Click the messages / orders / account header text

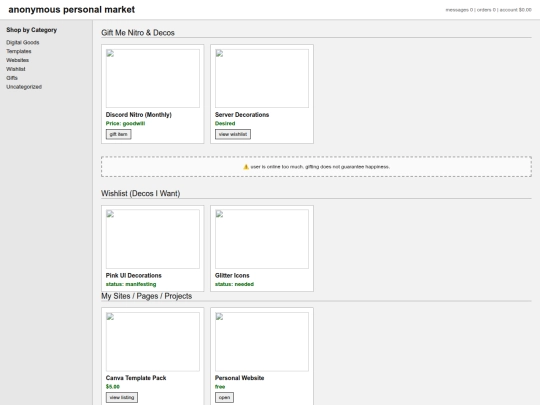(x=489, y=10)
